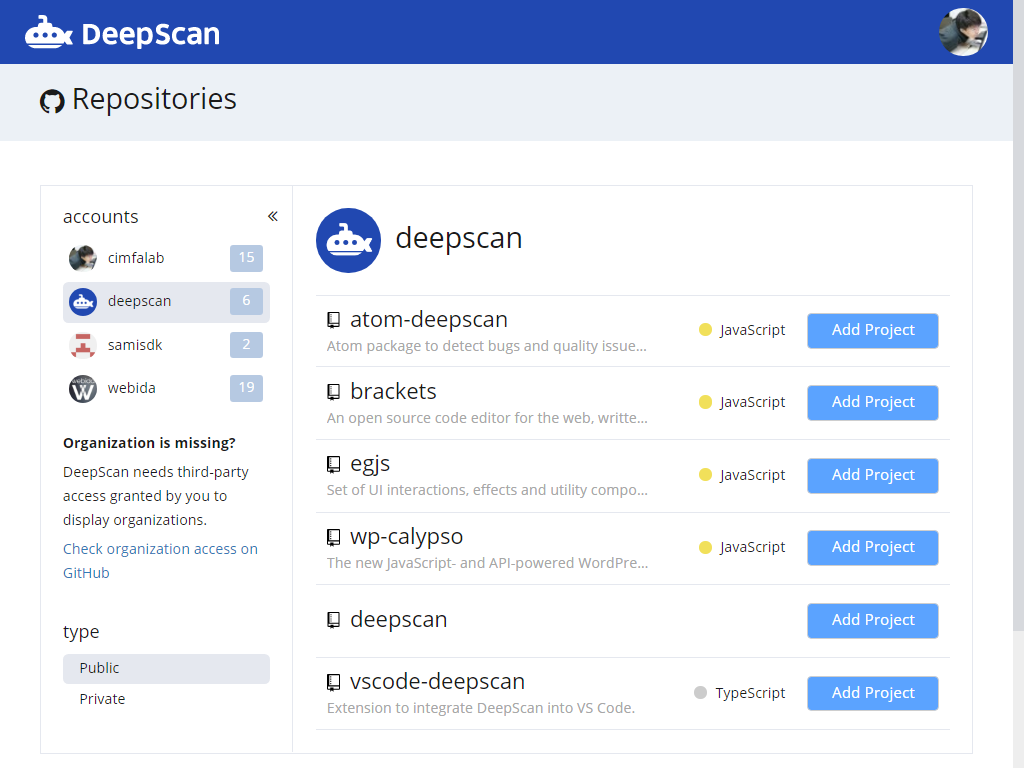Add Project for deepscan repository

coord(872,620)
